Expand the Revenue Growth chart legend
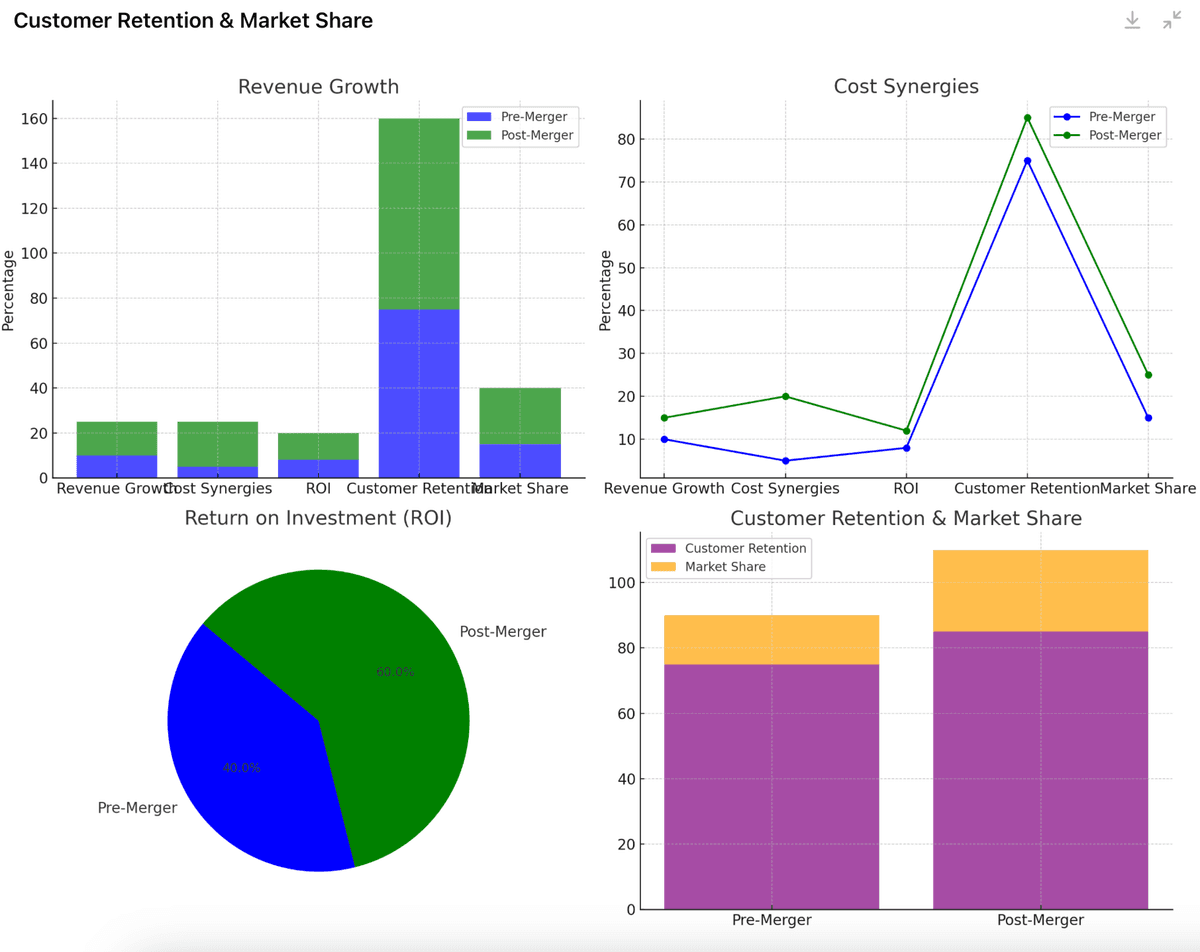Viewport: 1200px width, 952px height. 520,125
